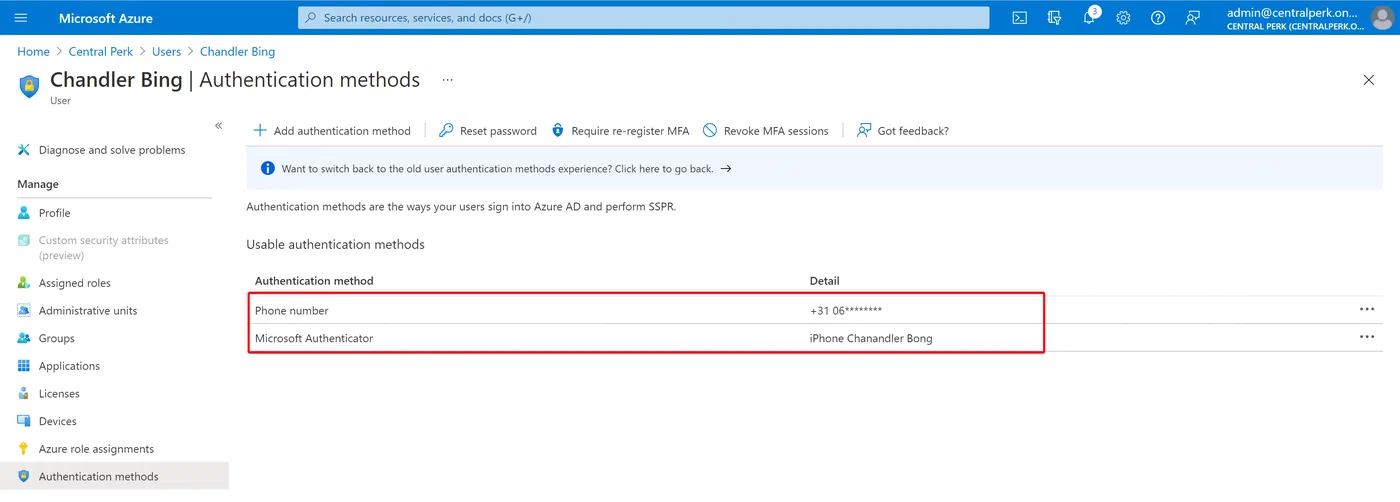Image resolution: width=1400 pixels, height=502 pixels.
Task: Click the Devices icon in sidebar
Action: (24, 421)
